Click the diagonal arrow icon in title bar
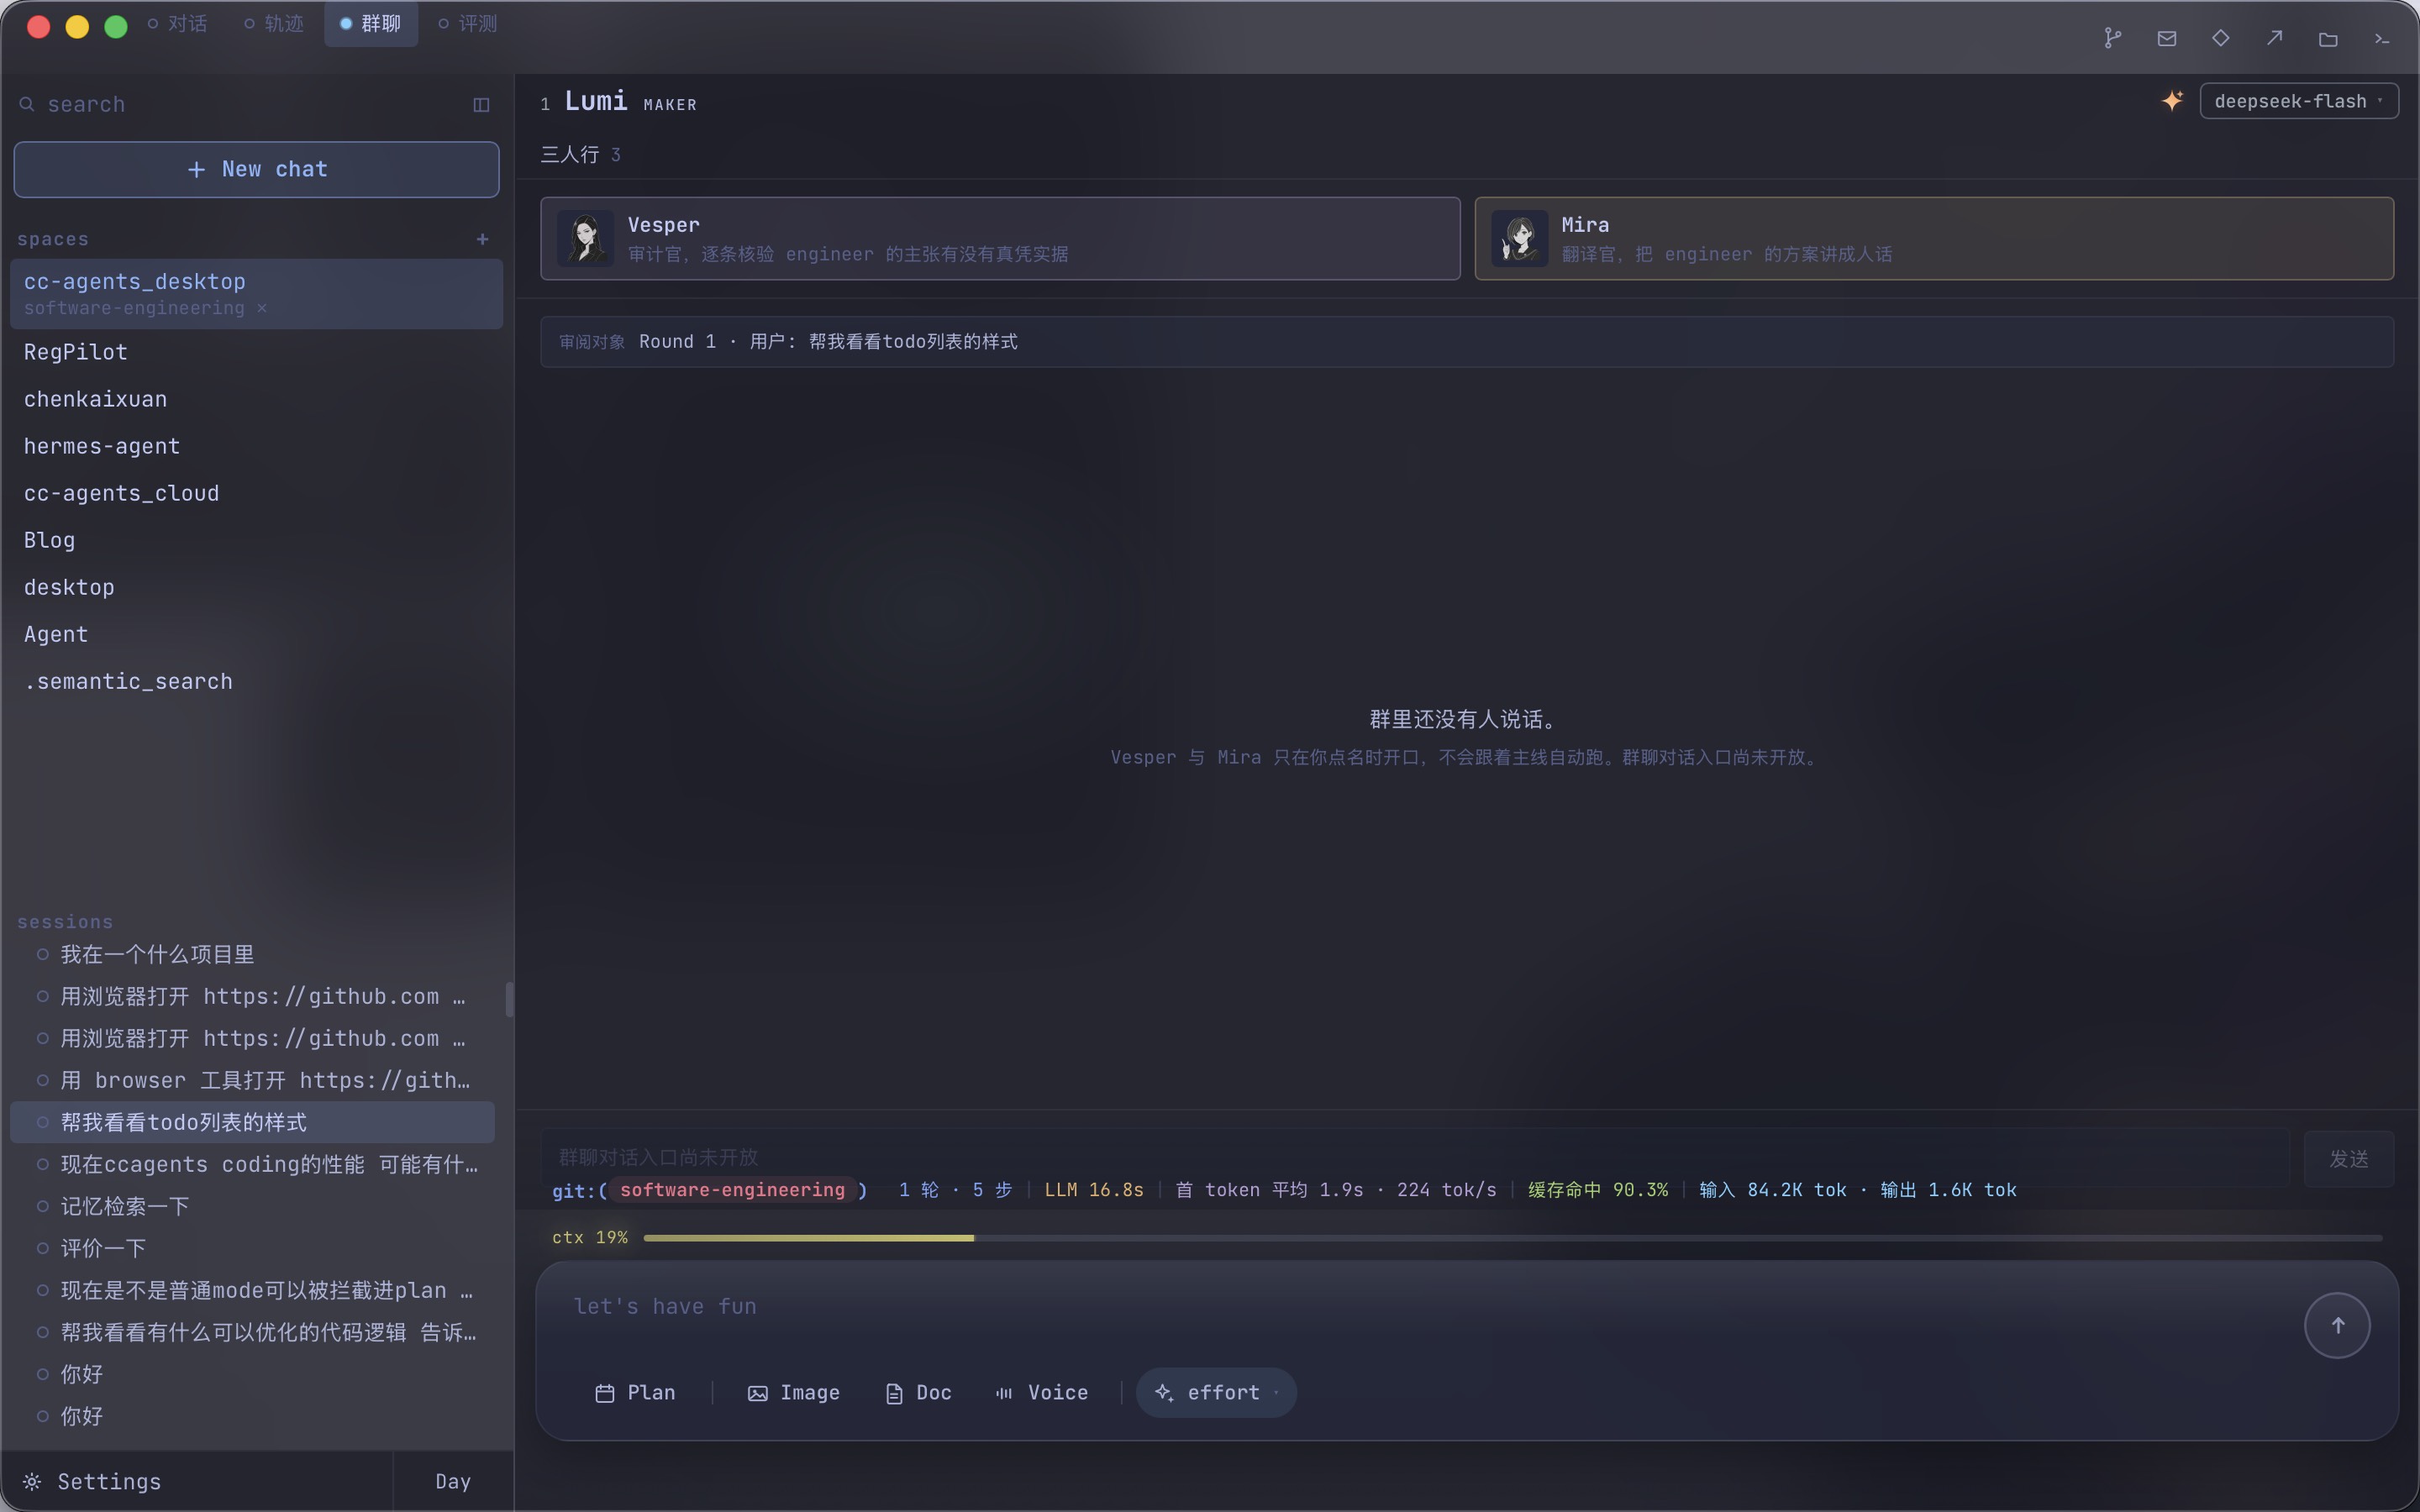This screenshot has height=1512, width=2420. [2274, 38]
